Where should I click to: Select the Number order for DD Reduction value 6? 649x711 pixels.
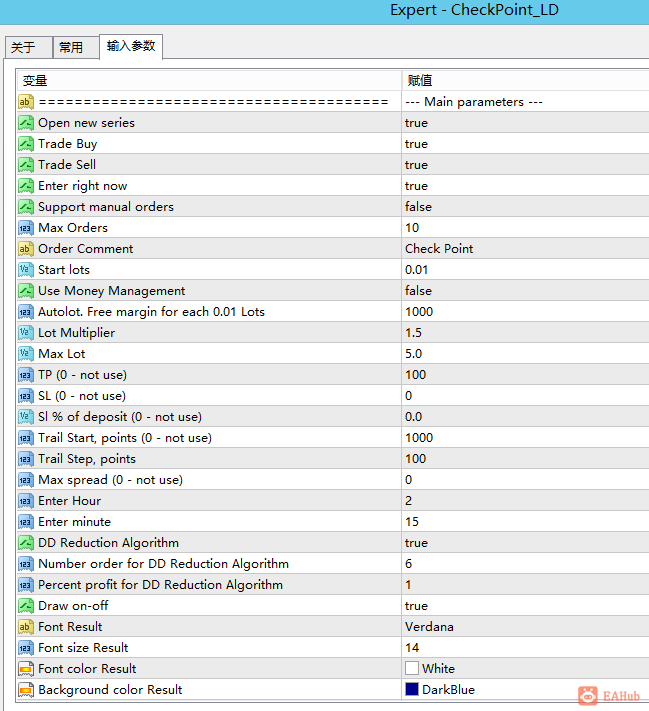click(409, 564)
